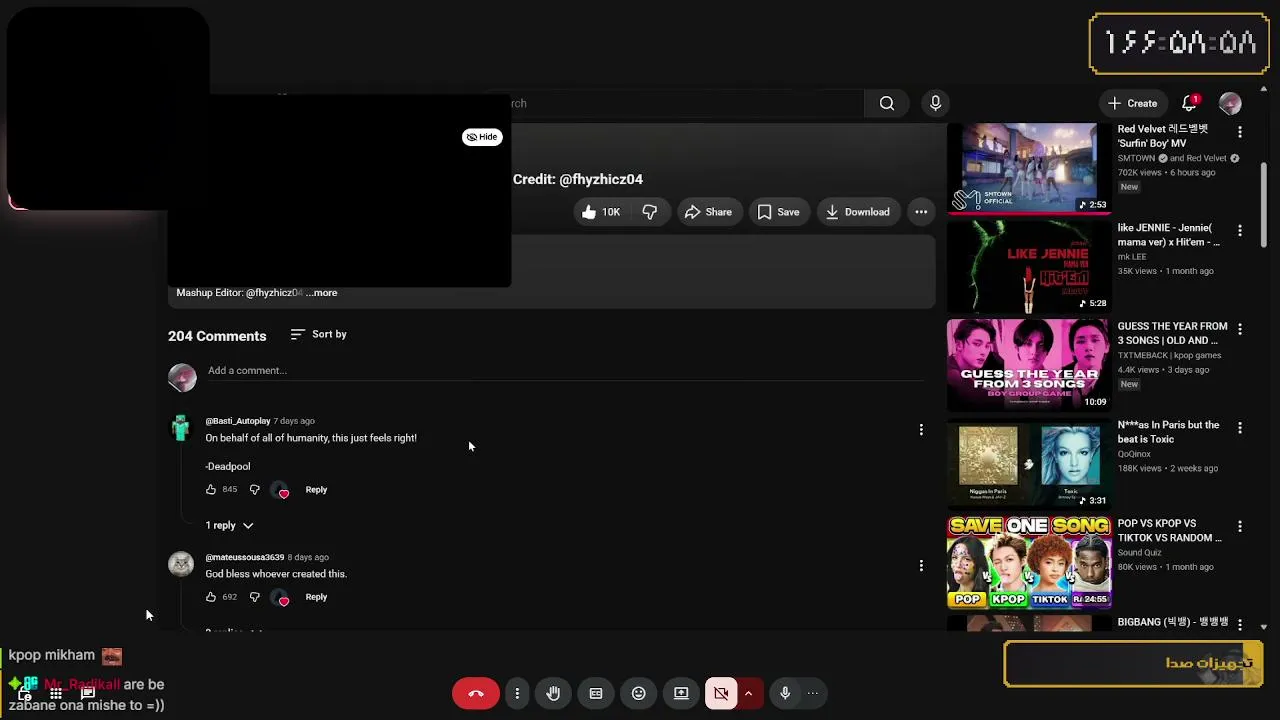Open options for 'like JENNIE' video
This screenshot has width=1280, height=720.
tap(1240, 230)
